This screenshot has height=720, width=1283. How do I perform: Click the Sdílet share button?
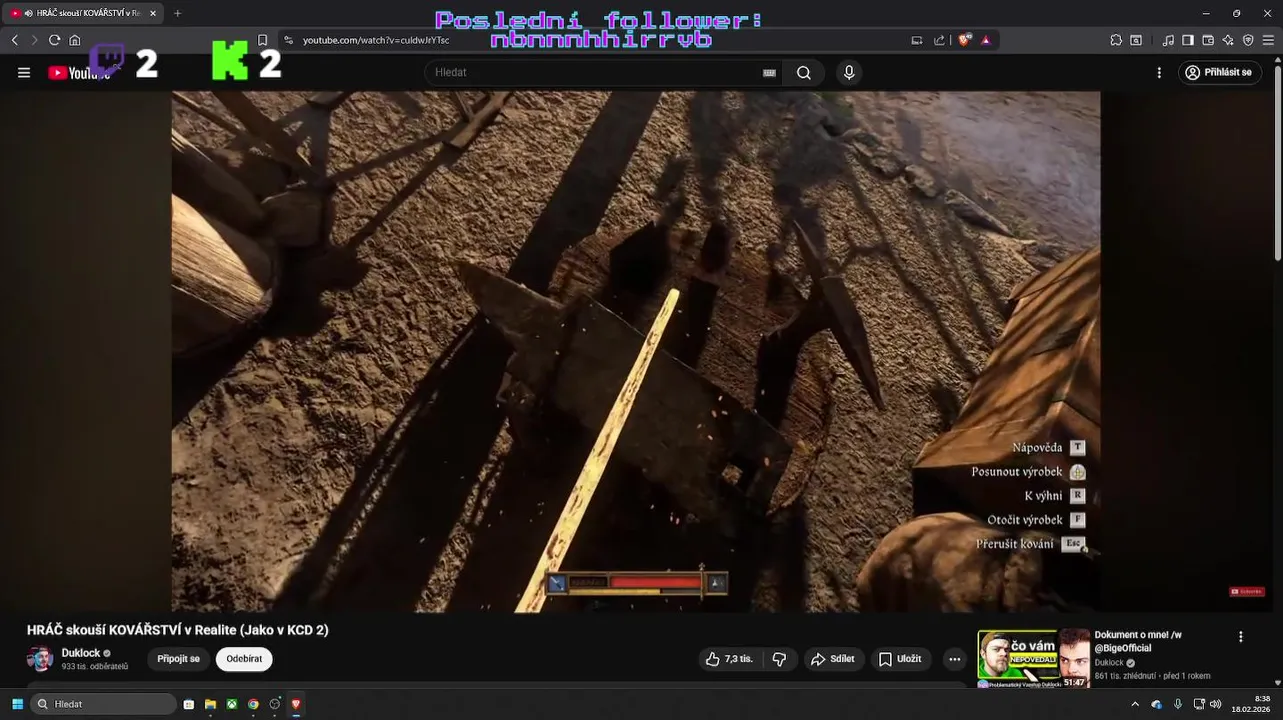pyautogui.click(x=833, y=659)
